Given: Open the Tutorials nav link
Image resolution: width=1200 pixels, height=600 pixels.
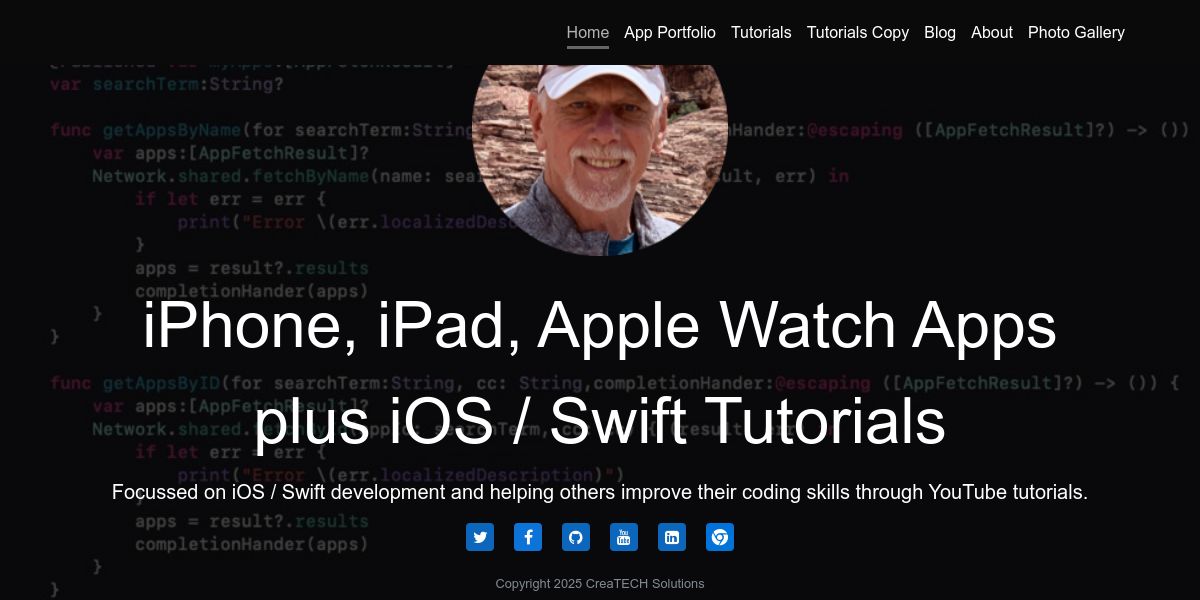Looking at the screenshot, I should (x=761, y=32).
